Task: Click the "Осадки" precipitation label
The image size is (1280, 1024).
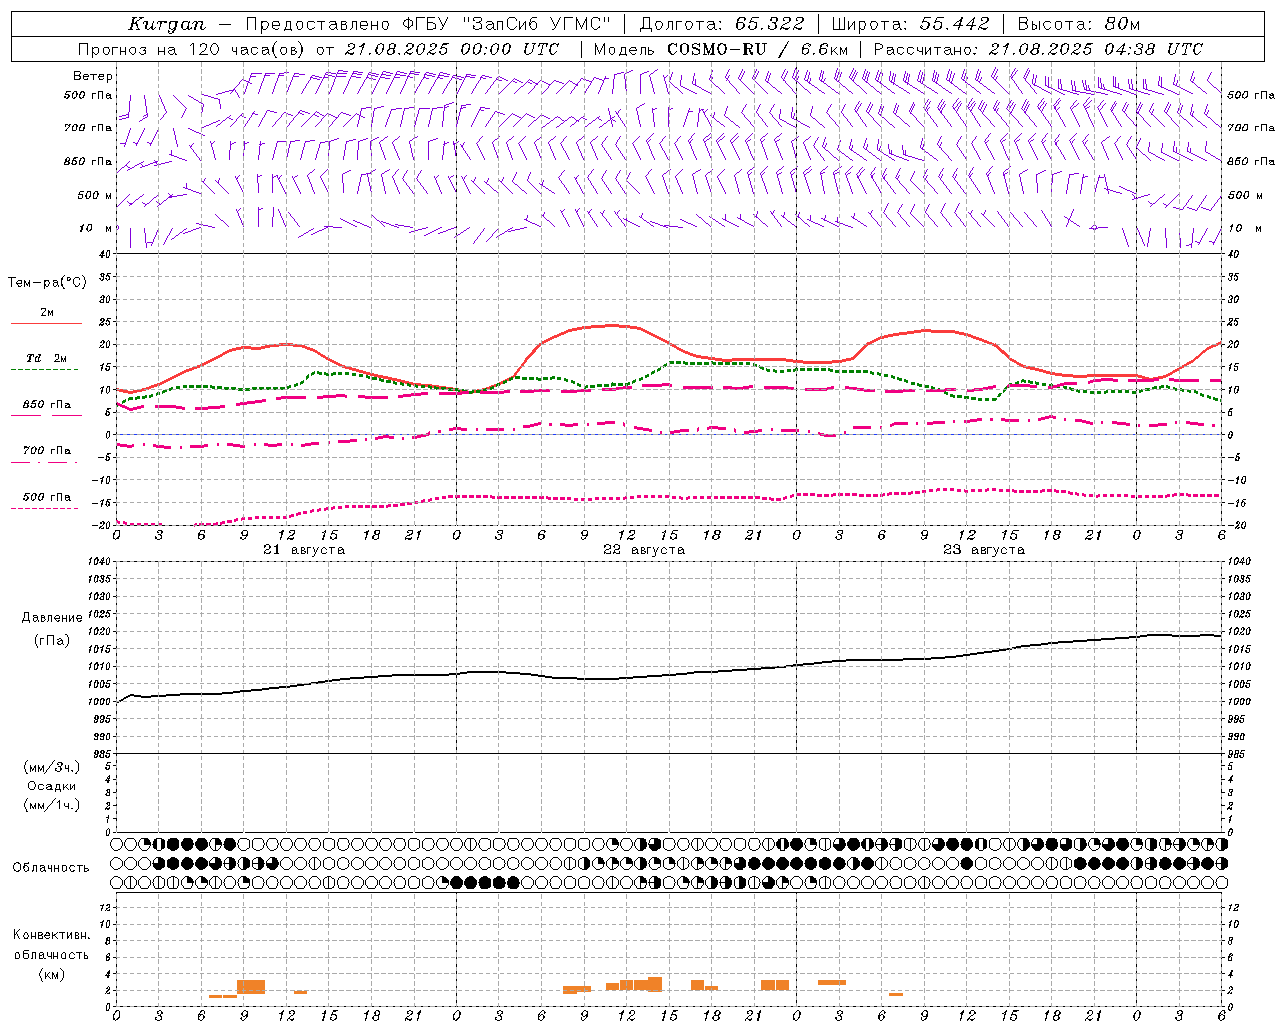Action: 52,786
